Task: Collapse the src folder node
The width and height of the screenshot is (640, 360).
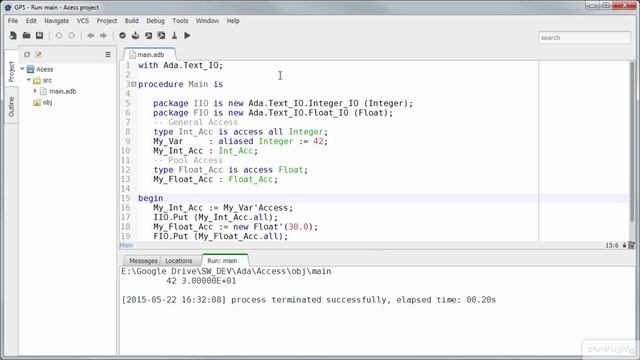Action: click(x=29, y=80)
